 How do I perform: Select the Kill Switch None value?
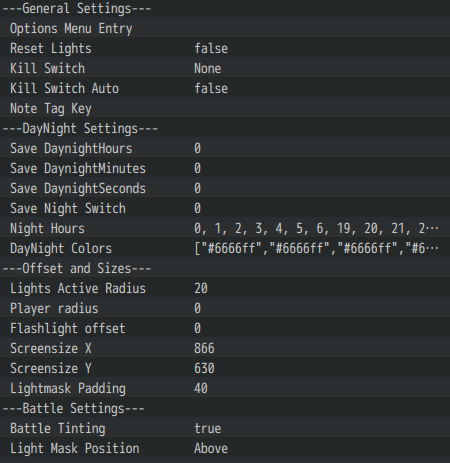coord(207,69)
